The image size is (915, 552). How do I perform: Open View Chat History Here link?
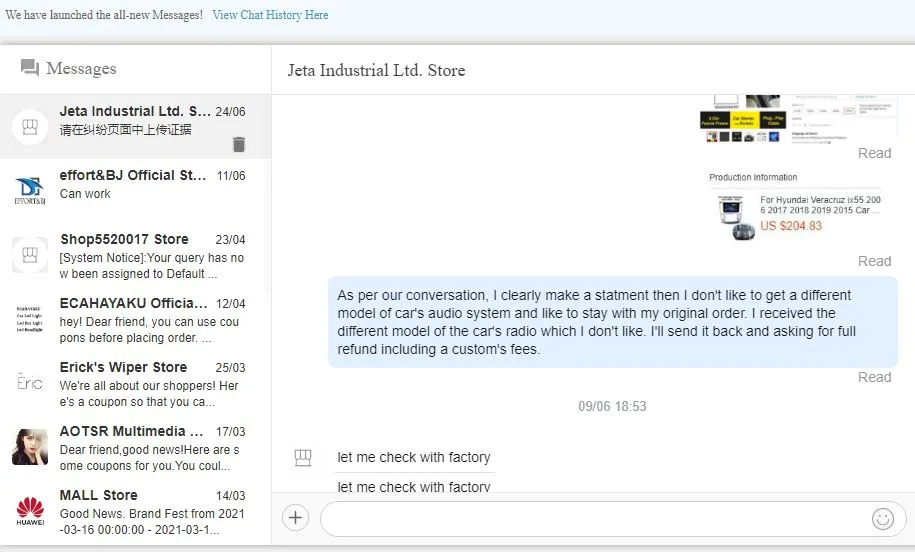coord(270,15)
